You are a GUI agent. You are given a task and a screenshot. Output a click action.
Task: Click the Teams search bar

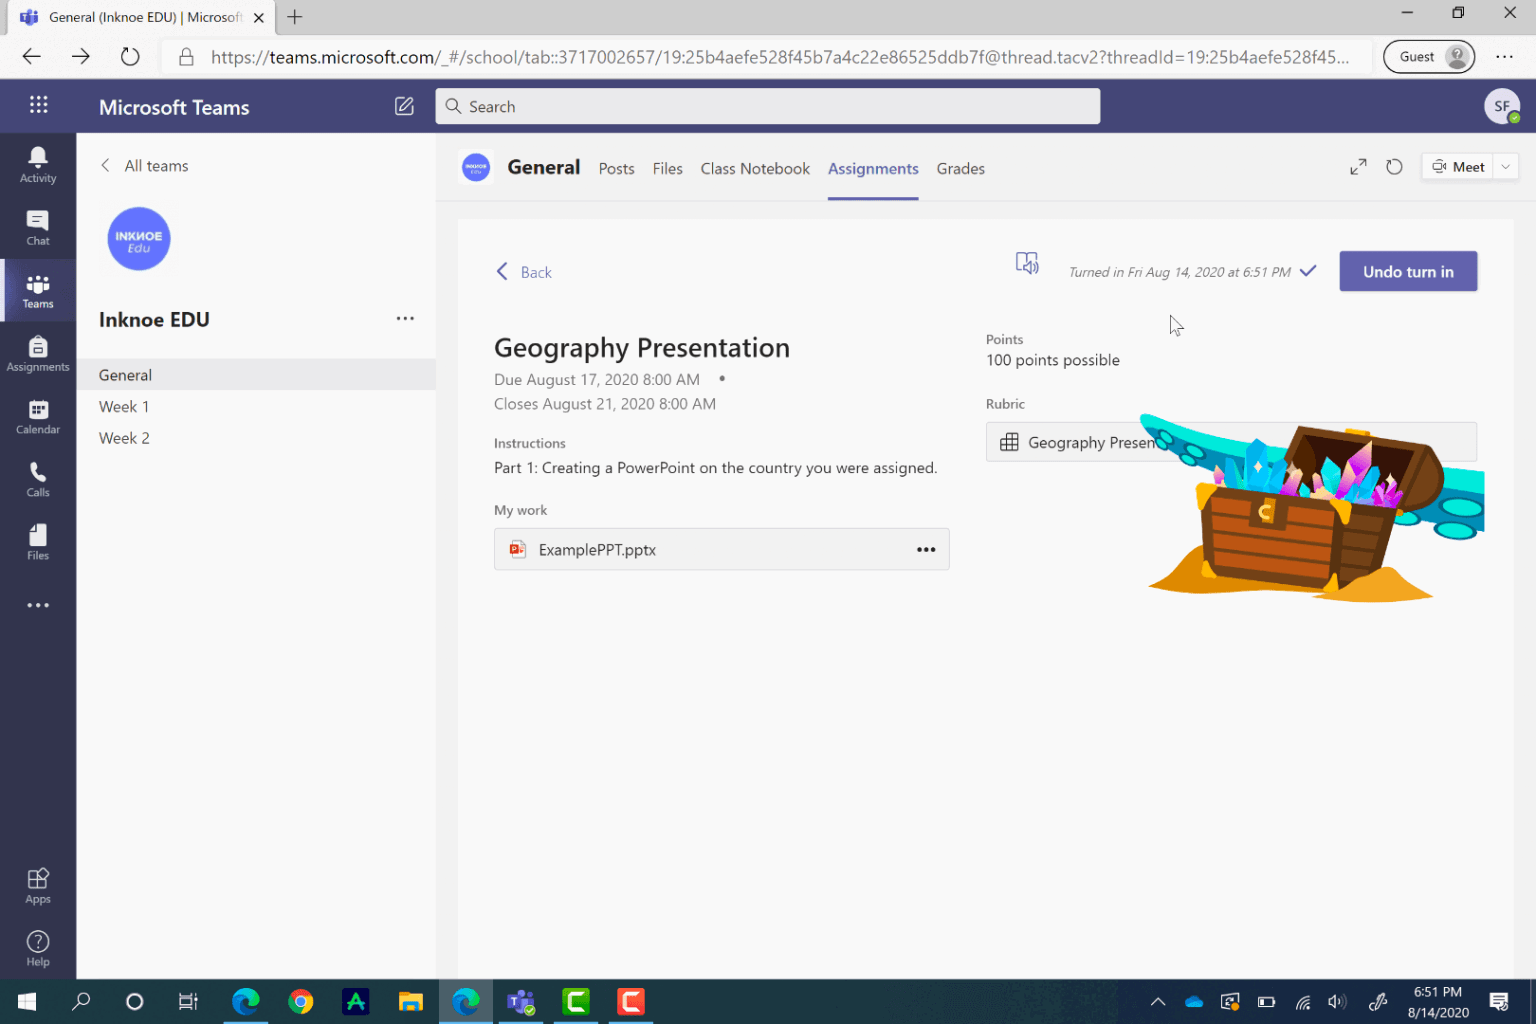(767, 106)
